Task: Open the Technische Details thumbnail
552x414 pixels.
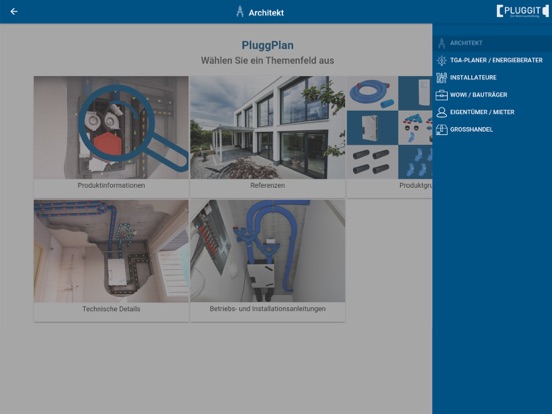Action: pos(111,251)
